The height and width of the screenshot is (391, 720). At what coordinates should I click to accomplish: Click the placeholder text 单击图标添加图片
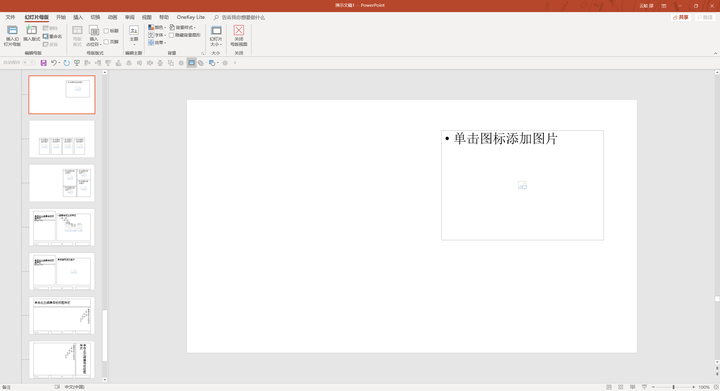tap(506, 139)
